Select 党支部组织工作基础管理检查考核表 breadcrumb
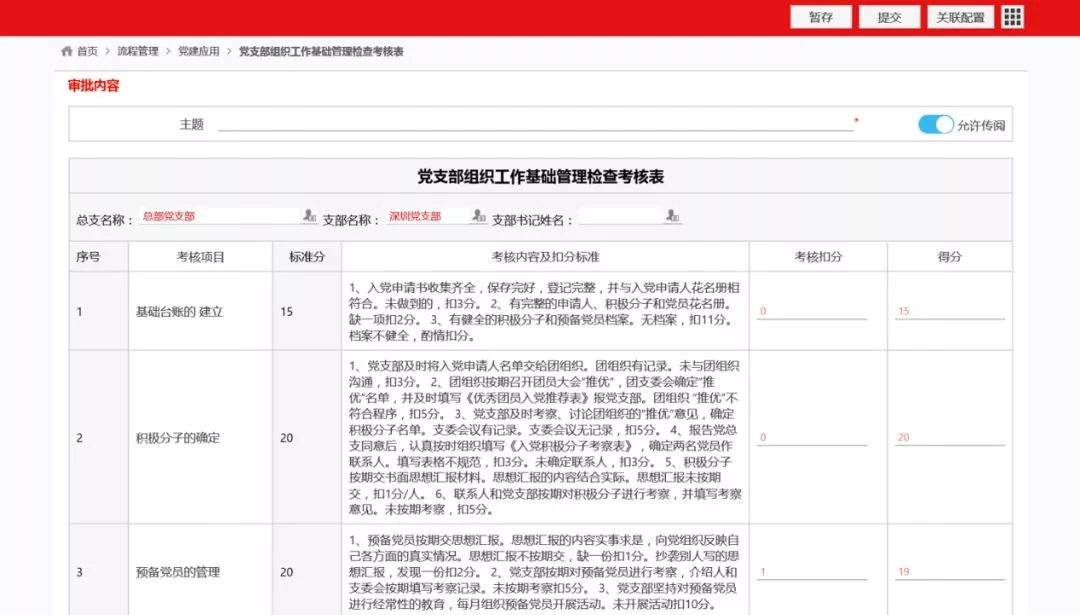 coord(321,51)
